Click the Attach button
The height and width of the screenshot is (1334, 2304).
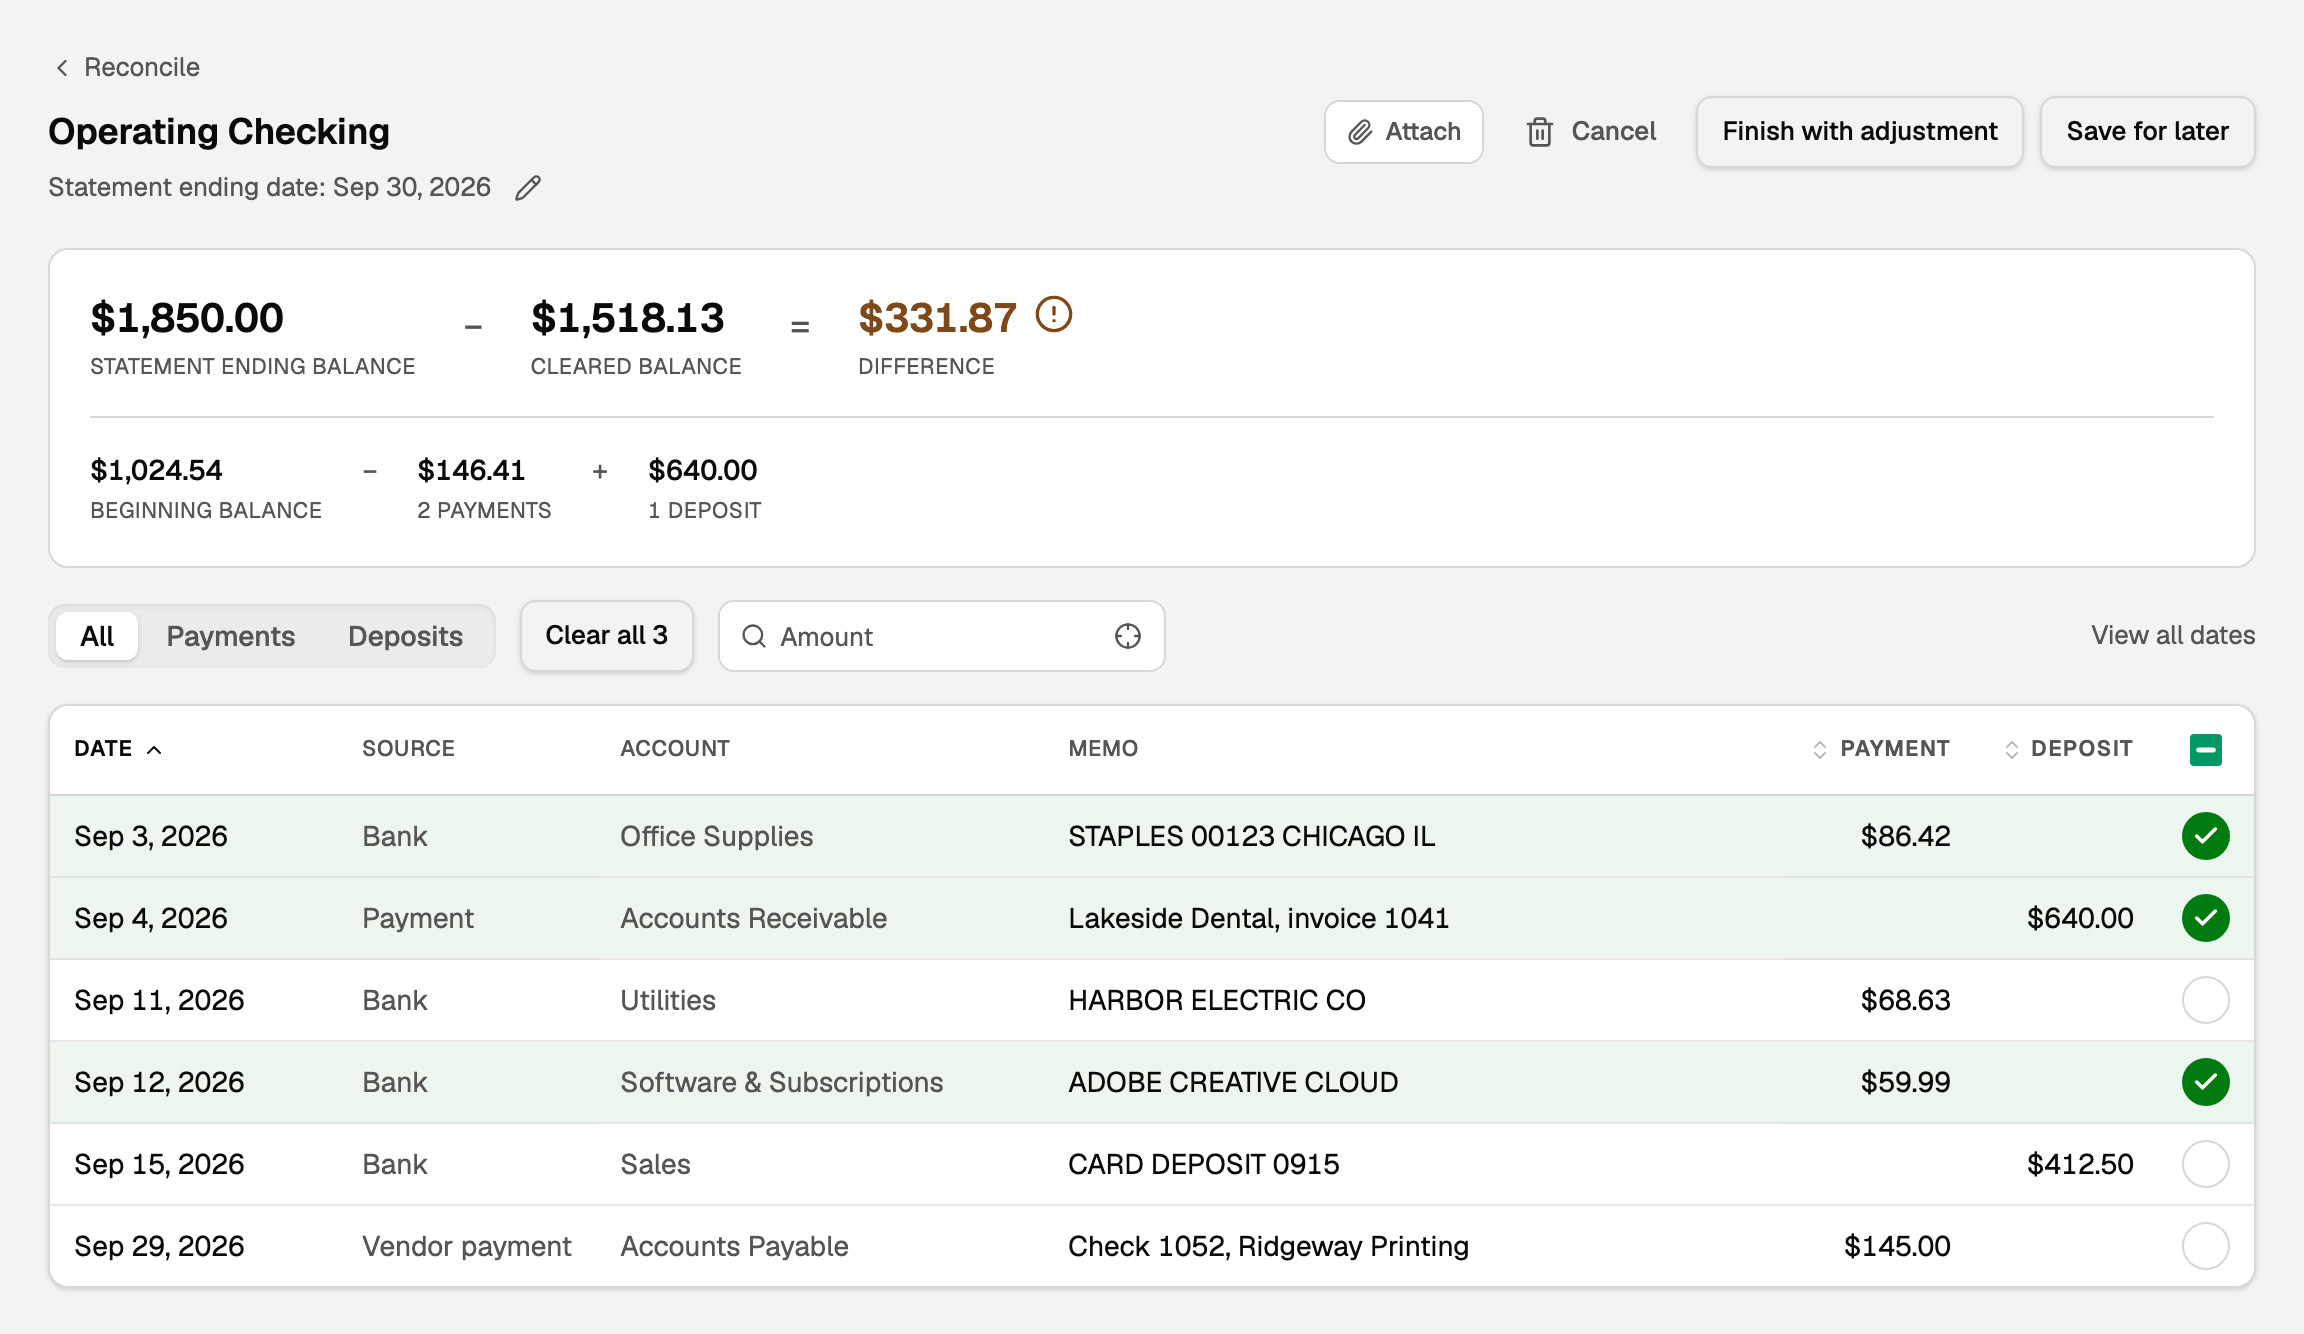[1403, 132]
